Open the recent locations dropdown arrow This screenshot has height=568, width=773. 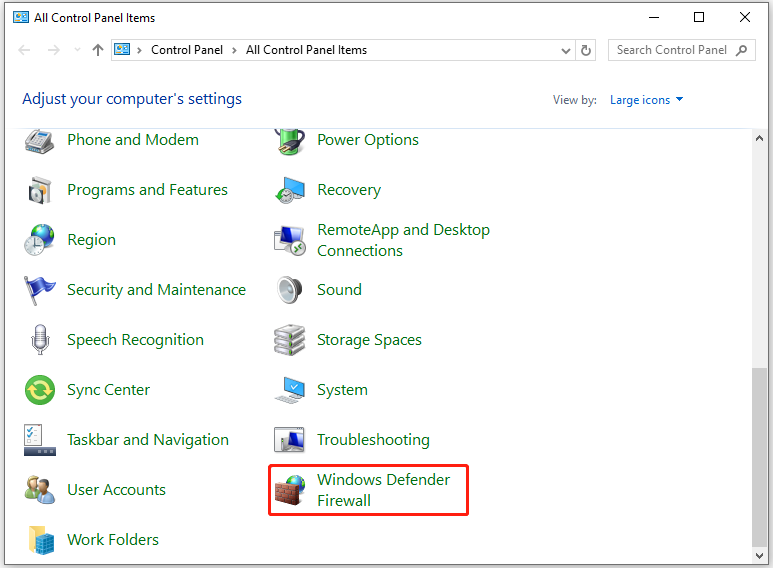(x=77, y=49)
